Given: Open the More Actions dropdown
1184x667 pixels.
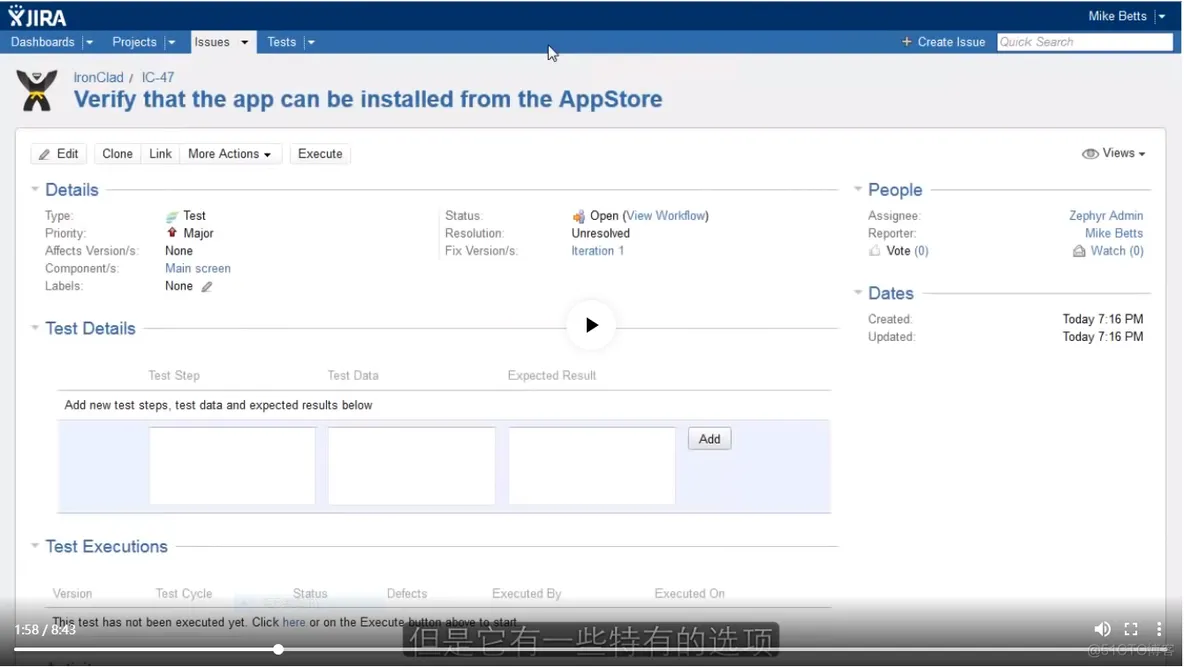Looking at the screenshot, I should (230, 153).
